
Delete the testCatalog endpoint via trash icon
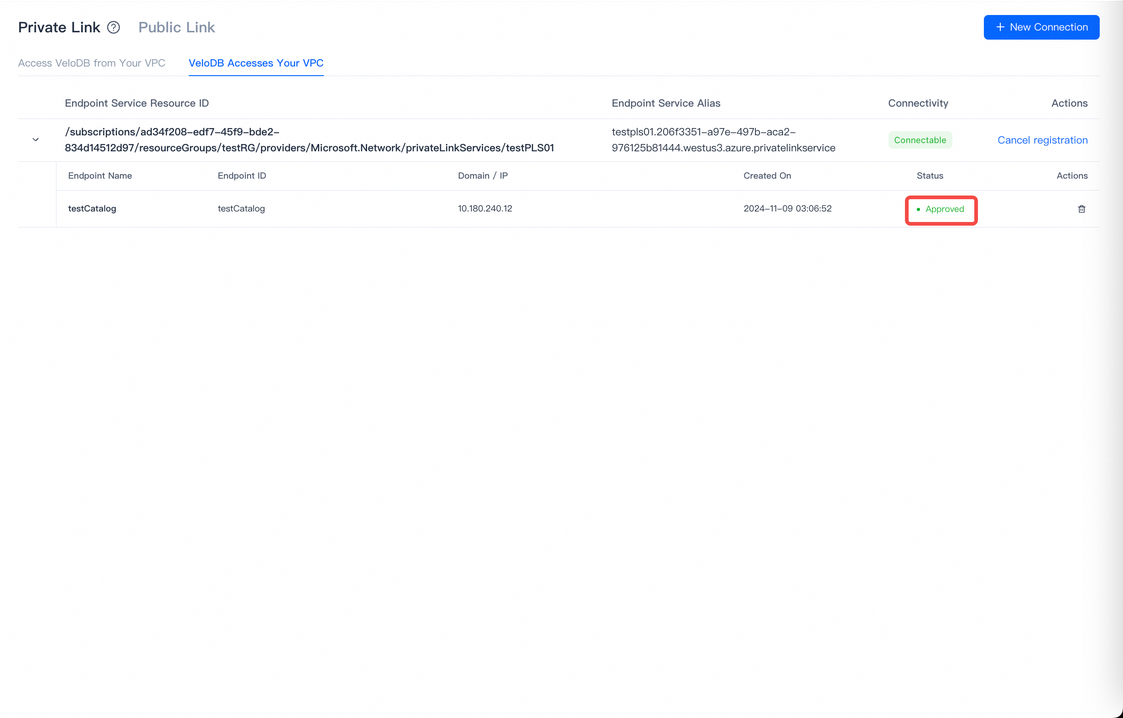pyautogui.click(x=1081, y=209)
